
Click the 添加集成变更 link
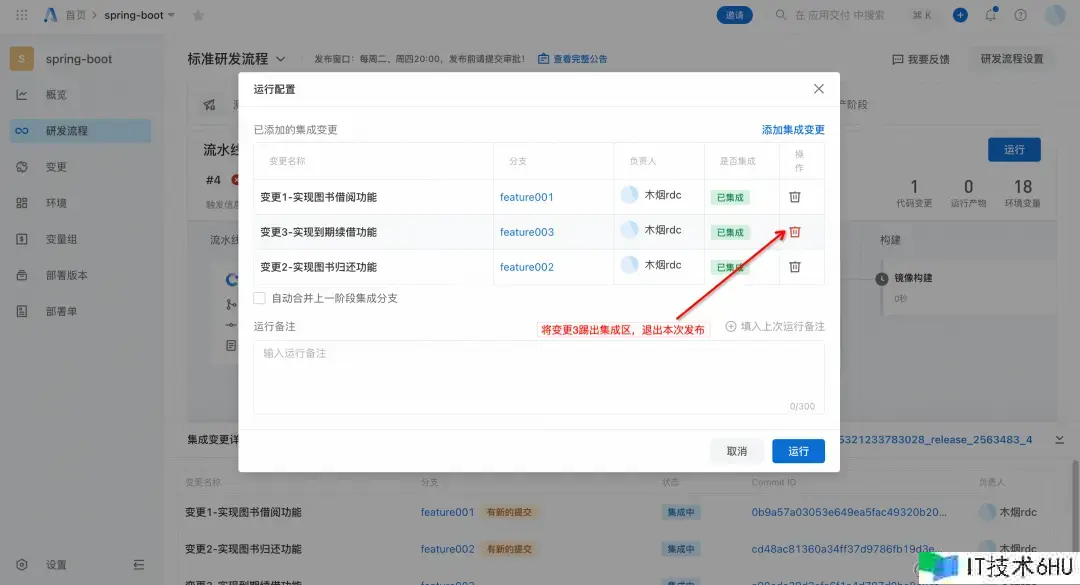(x=793, y=130)
